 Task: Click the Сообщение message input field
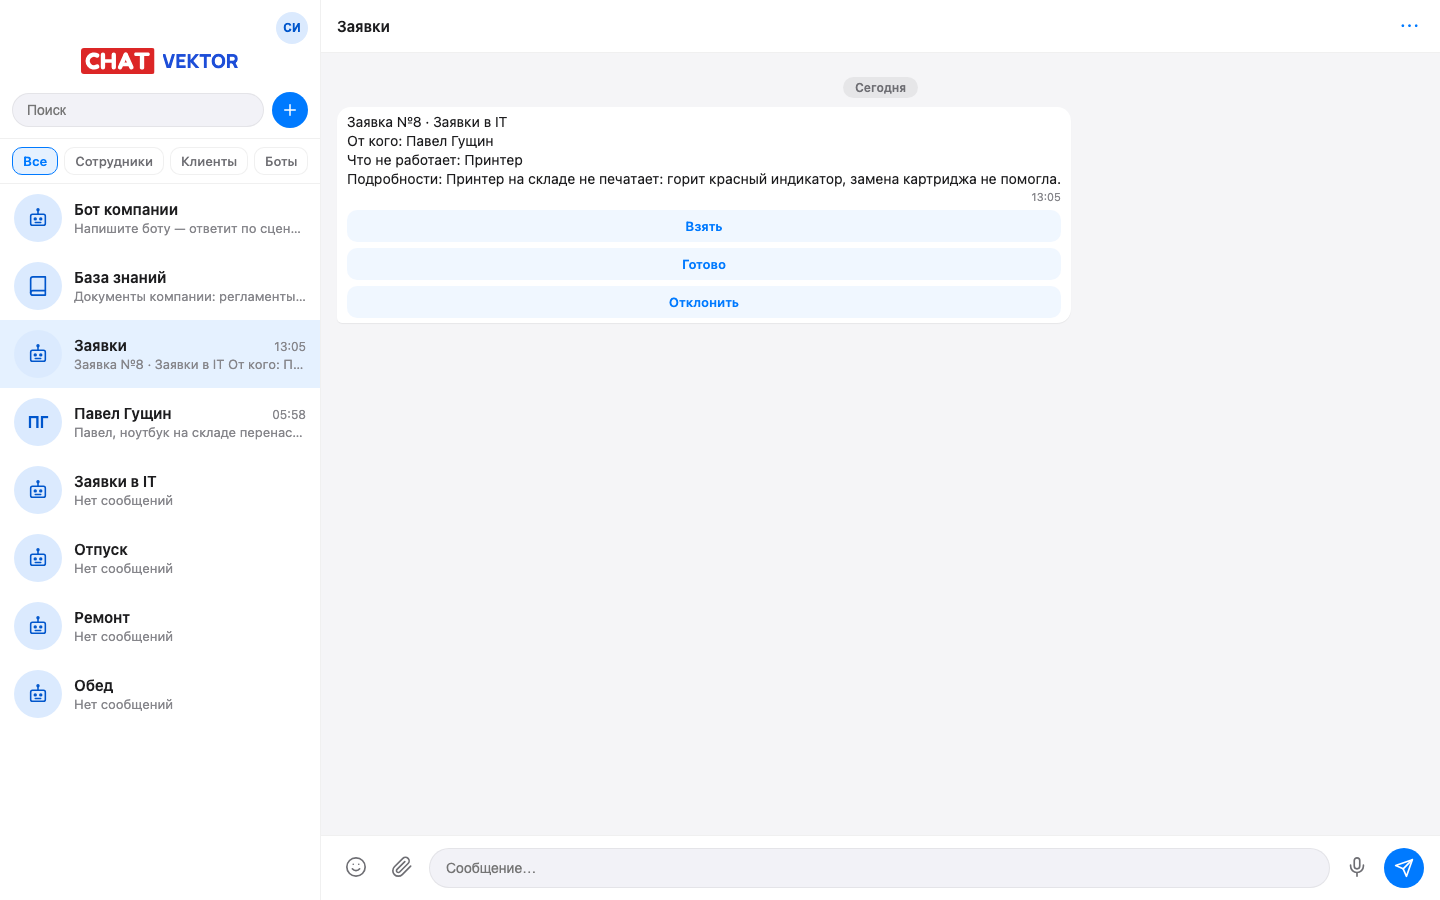(879, 868)
